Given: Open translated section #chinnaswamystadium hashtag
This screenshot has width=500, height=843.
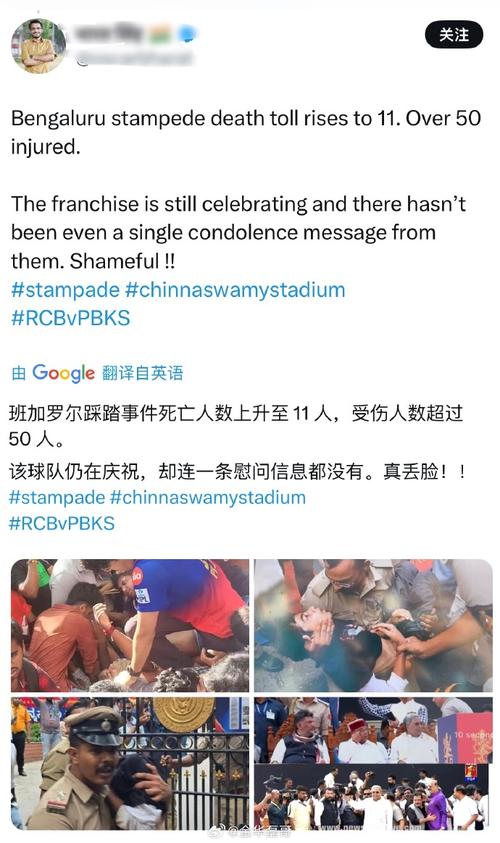Looking at the screenshot, I should pyautogui.click(x=208, y=497).
